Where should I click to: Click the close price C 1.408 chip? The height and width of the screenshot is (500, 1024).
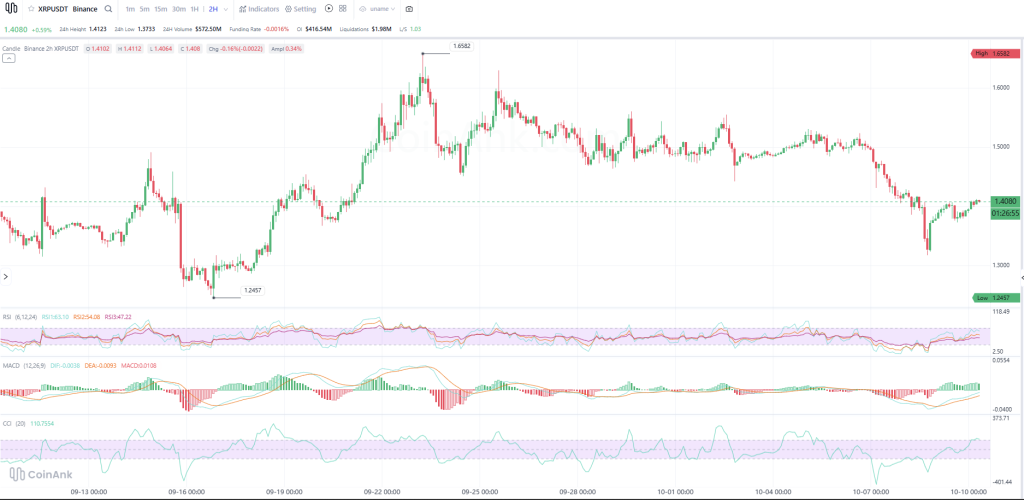190,49
